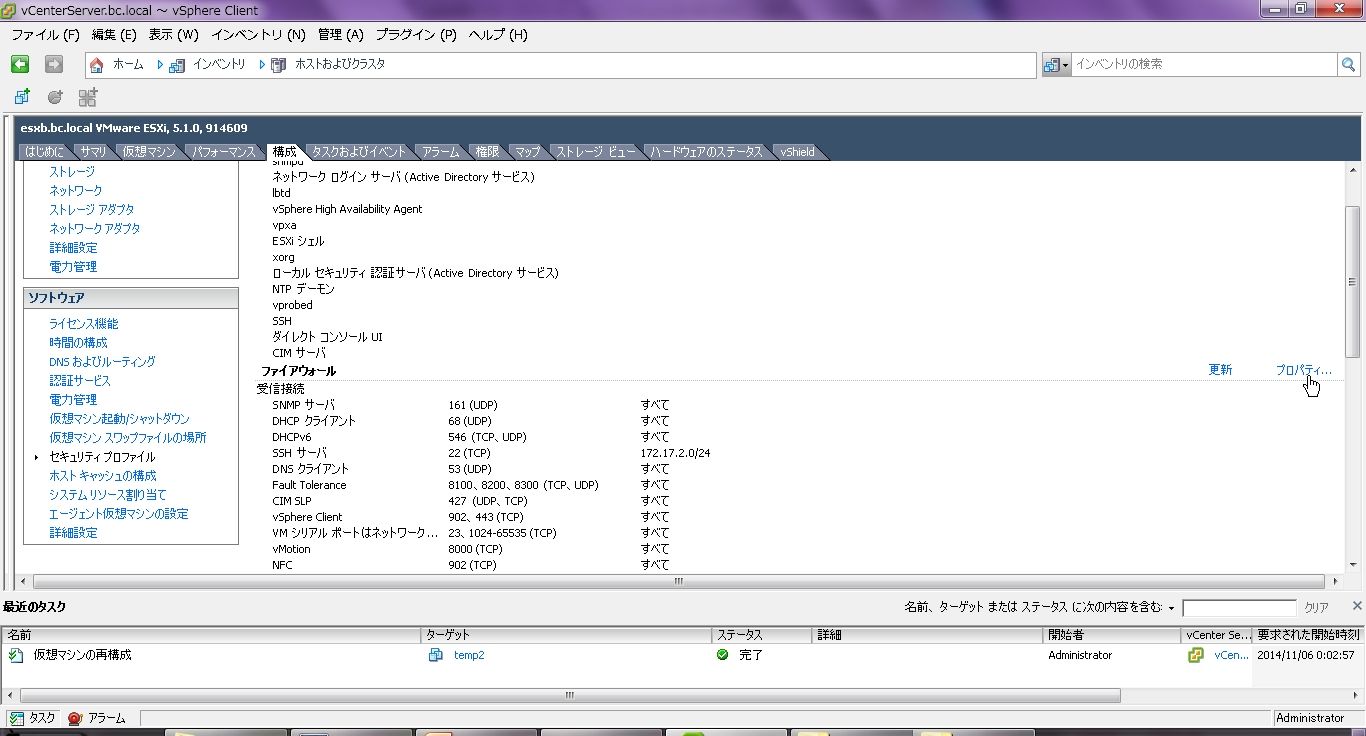This screenshot has width=1366, height=736.
Task: Click the configuration pane horizontal scrollbar
Action: pyautogui.click(x=678, y=581)
